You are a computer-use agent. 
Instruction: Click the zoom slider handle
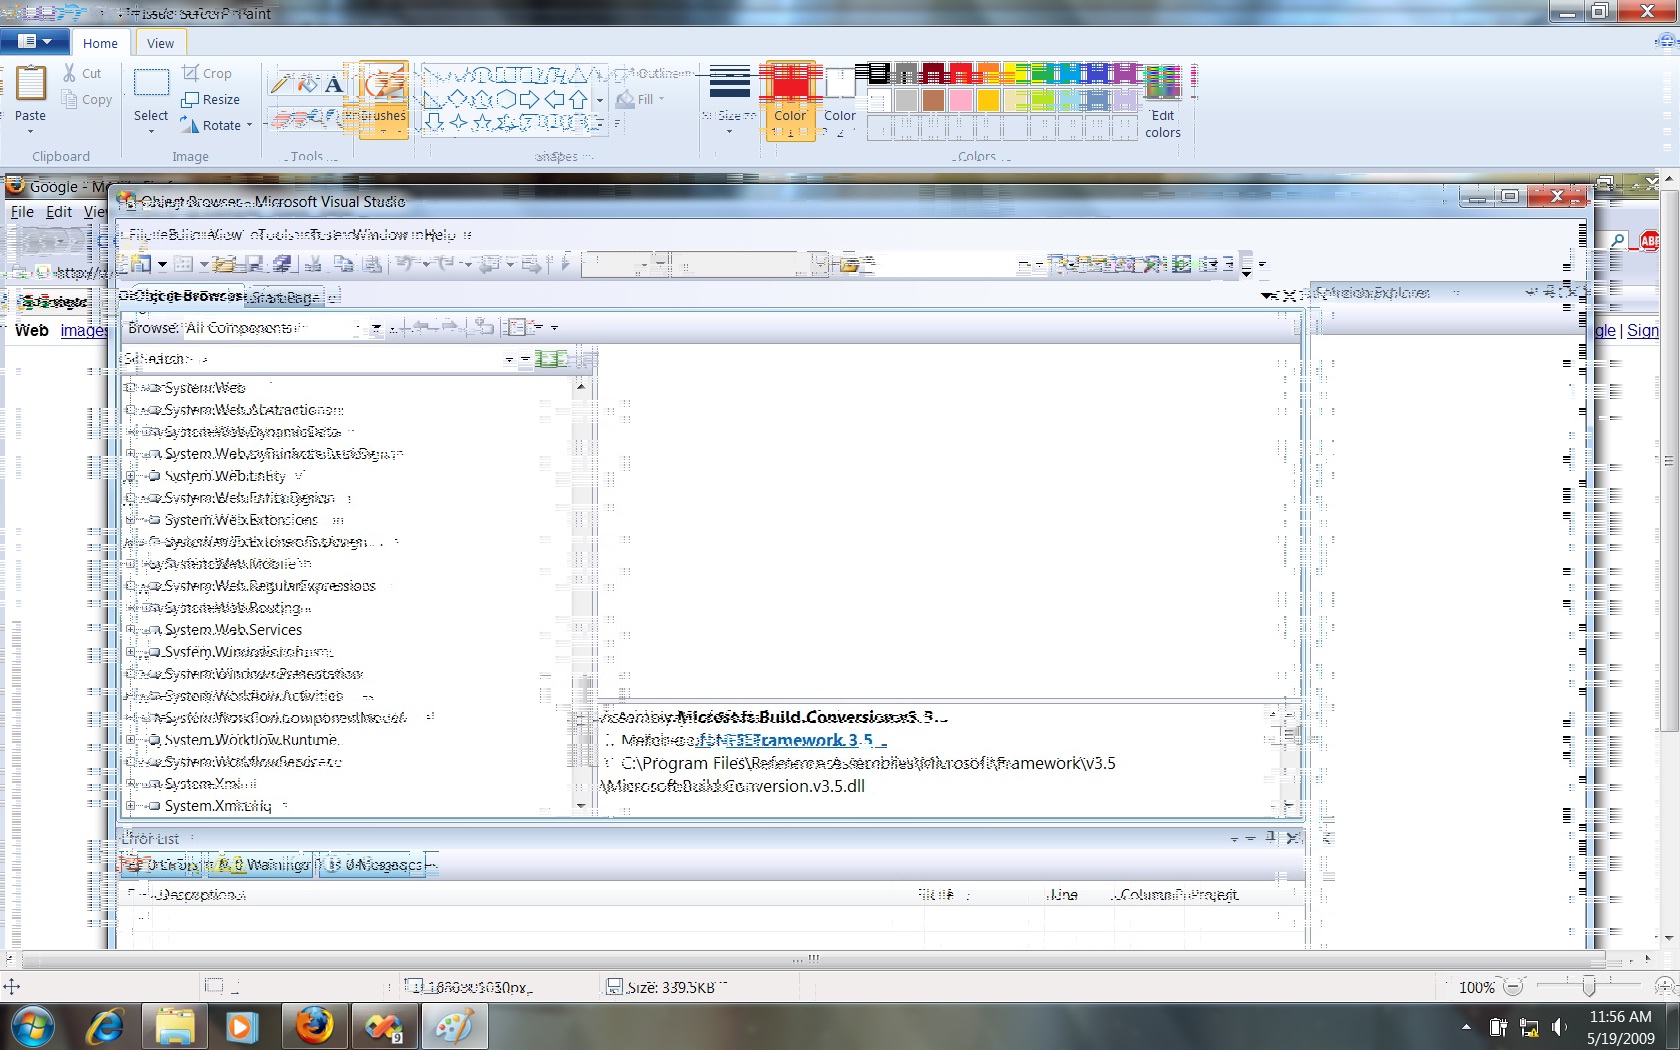pyautogui.click(x=1589, y=987)
